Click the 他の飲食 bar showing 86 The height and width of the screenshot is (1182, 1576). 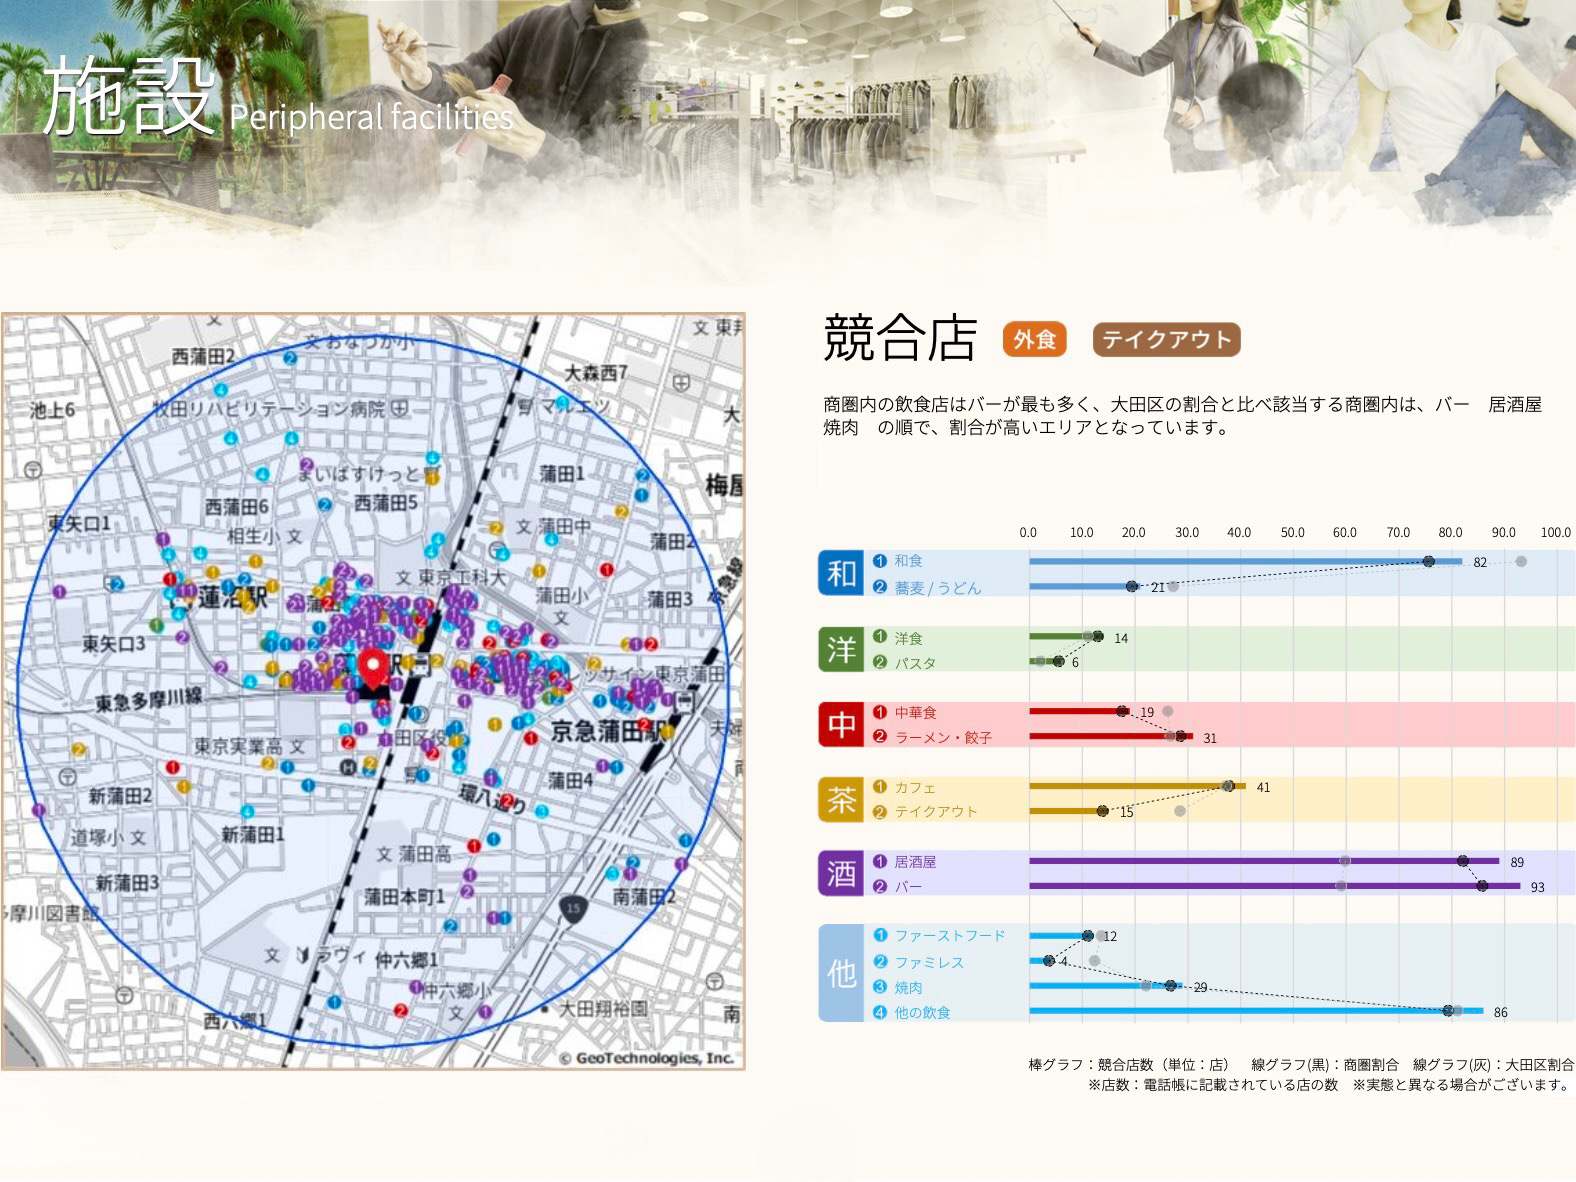[1255, 1011]
